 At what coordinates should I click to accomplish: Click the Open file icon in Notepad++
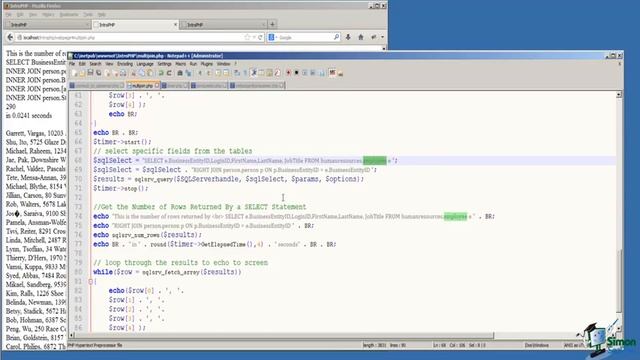pyautogui.click(x=82, y=73)
